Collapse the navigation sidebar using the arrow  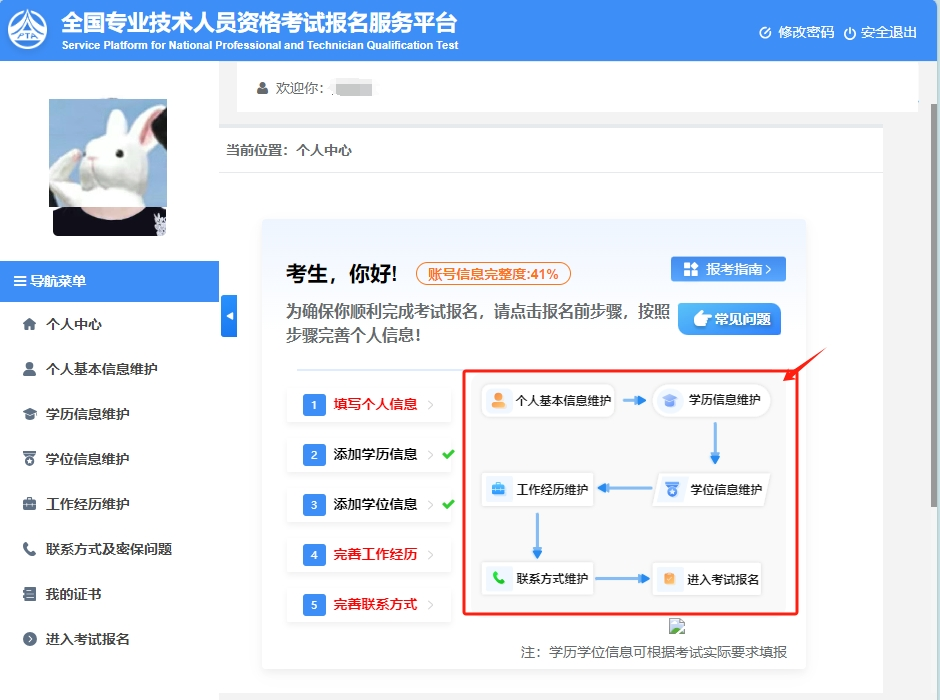click(229, 316)
